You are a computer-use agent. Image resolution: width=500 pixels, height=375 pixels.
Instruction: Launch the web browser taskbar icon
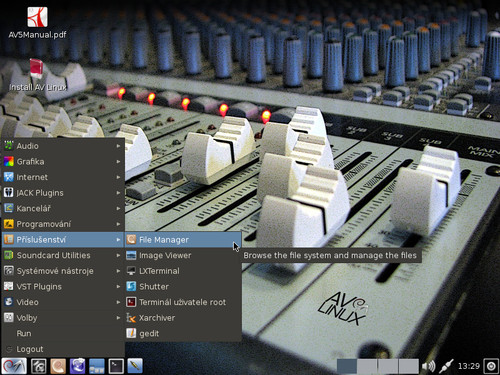pos(77,366)
